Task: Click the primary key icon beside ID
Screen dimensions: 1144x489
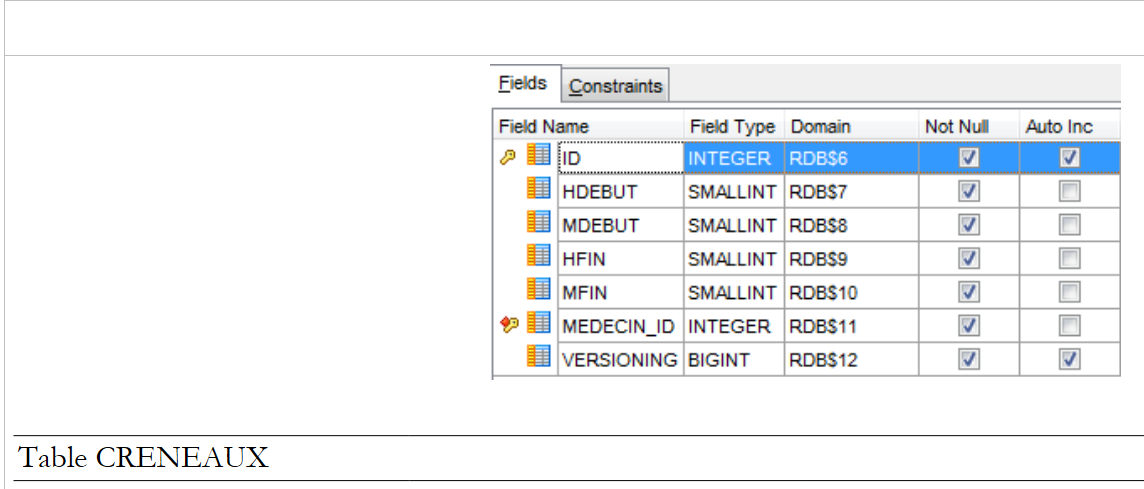Action: click(x=507, y=157)
